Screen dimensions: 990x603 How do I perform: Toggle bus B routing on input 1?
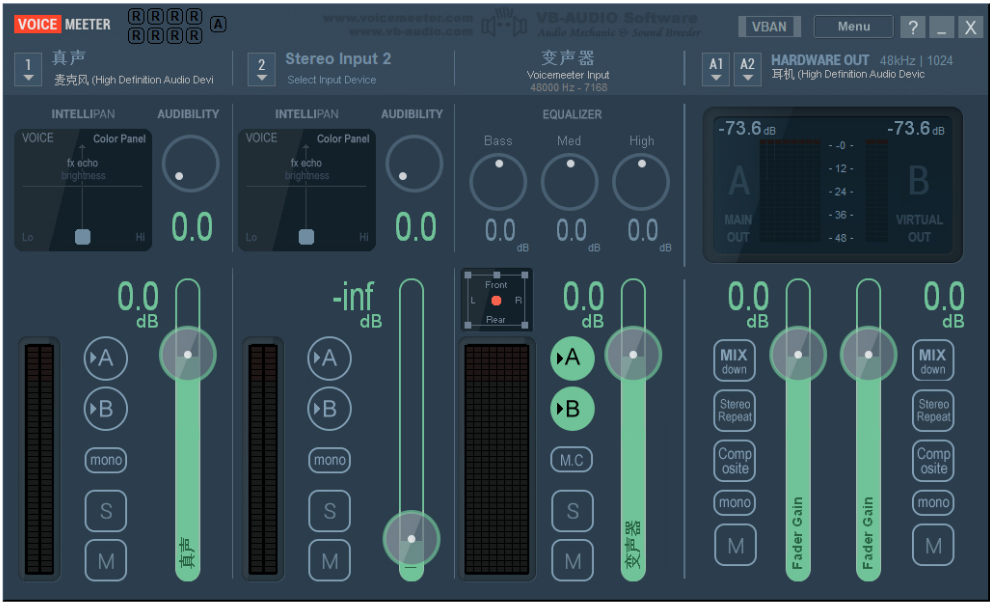(105, 409)
